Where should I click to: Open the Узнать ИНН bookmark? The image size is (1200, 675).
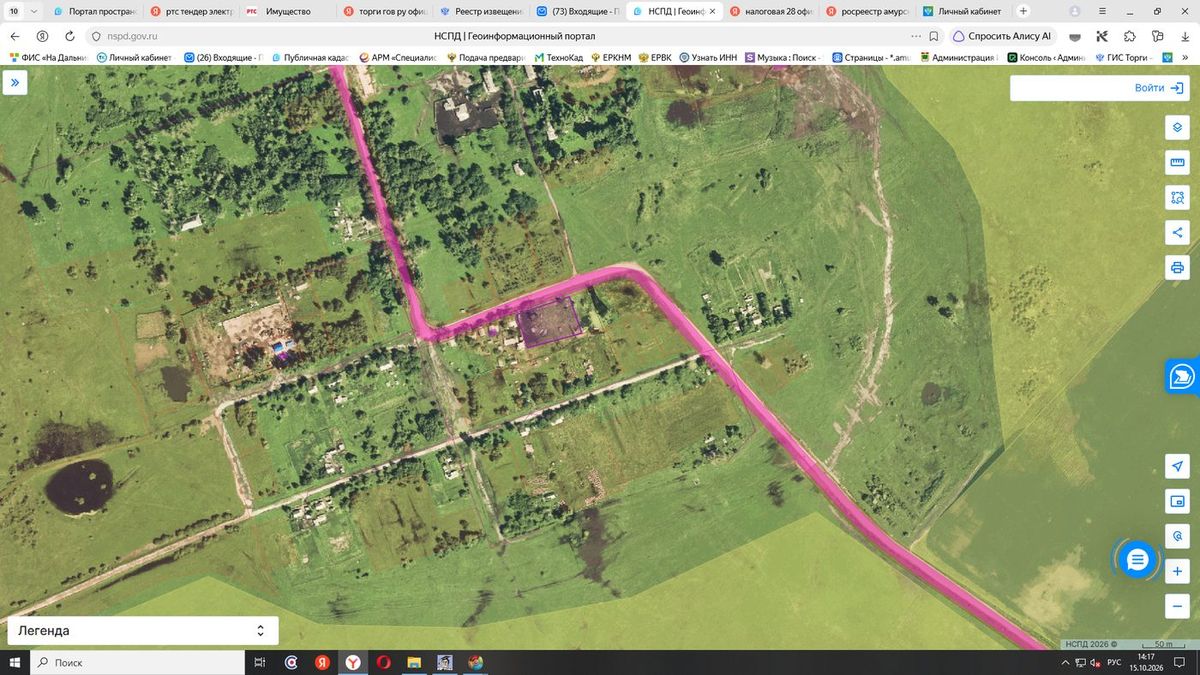[x=707, y=58]
